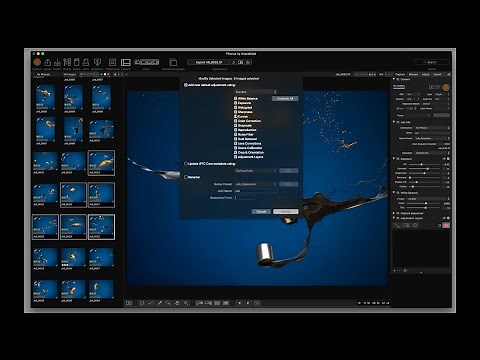Viewport: 480px width, 360px height.
Task: Switch to the Browse tab
Action: tap(413, 74)
